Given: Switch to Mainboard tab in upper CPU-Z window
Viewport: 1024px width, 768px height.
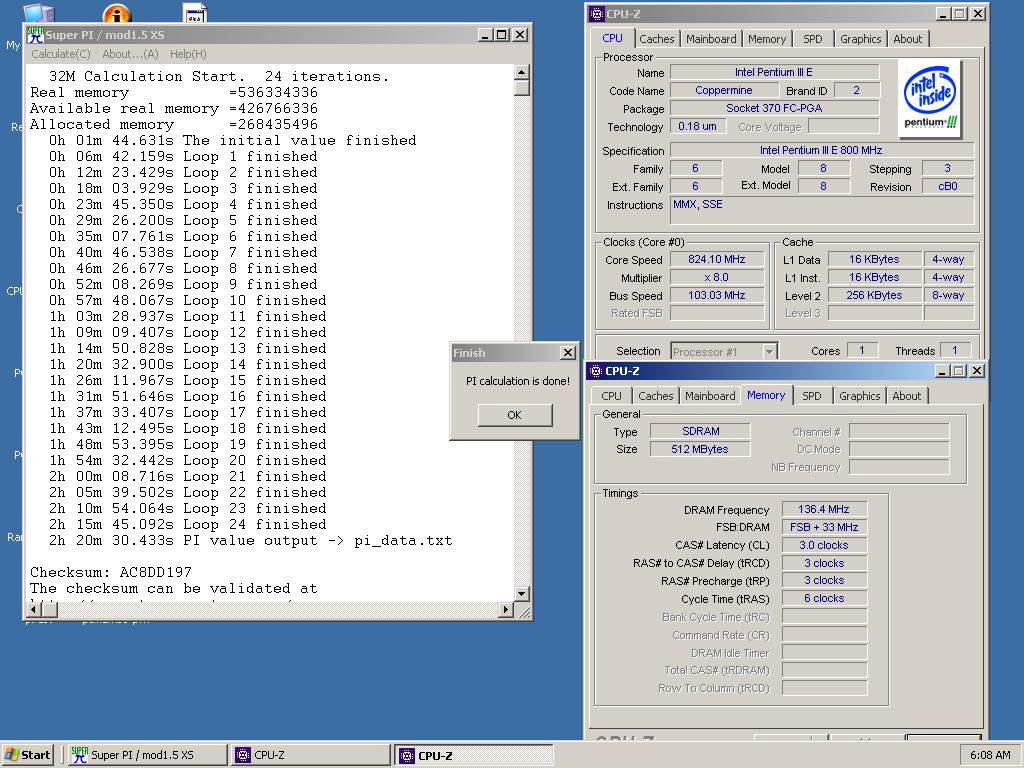Looking at the screenshot, I should [711, 39].
